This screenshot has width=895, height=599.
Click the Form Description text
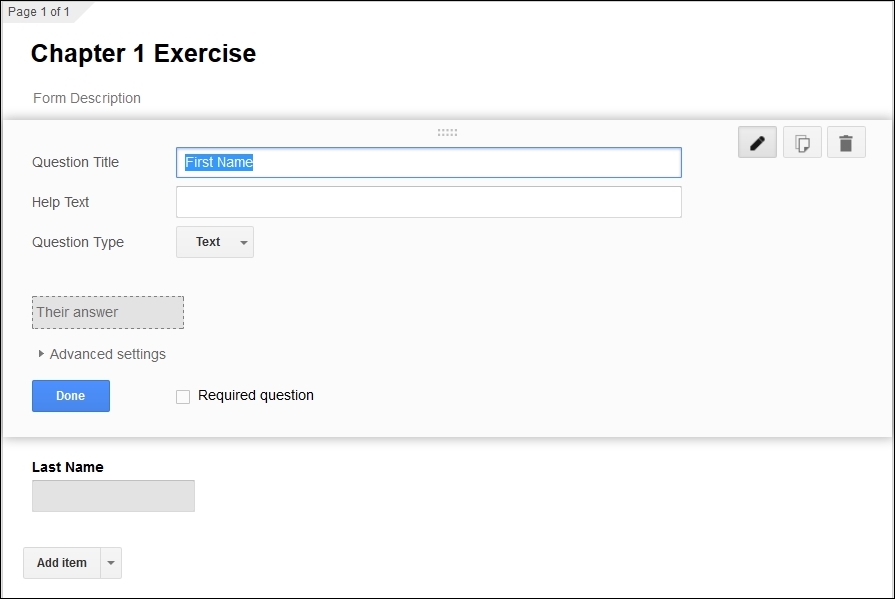(87, 98)
